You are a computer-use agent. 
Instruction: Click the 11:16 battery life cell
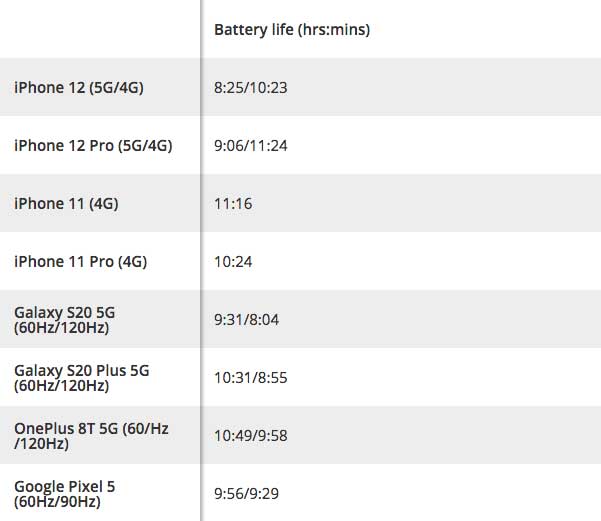click(233, 204)
